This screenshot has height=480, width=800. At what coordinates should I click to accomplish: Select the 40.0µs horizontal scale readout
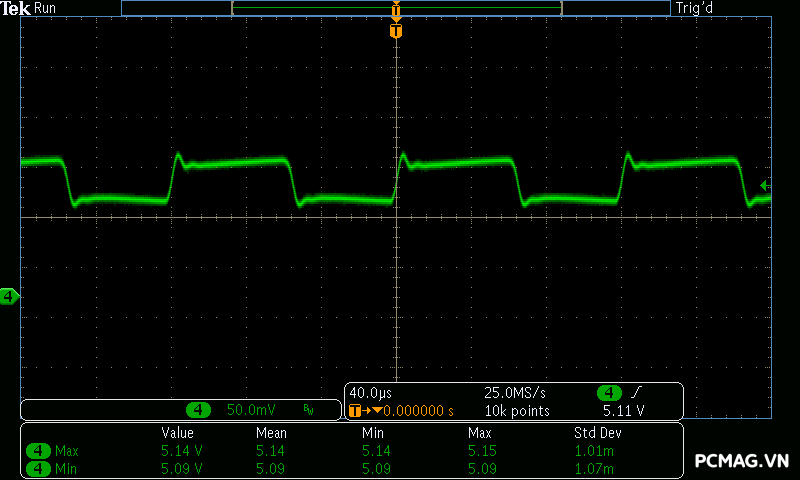click(x=370, y=393)
